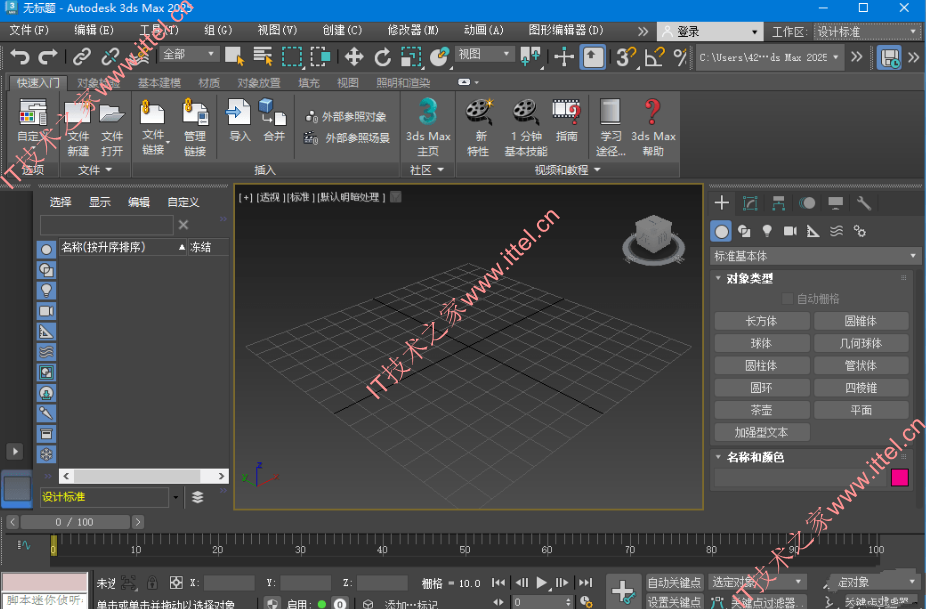The image size is (926, 609).
Task: Open the 动画(A) menu
Action: point(483,30)
